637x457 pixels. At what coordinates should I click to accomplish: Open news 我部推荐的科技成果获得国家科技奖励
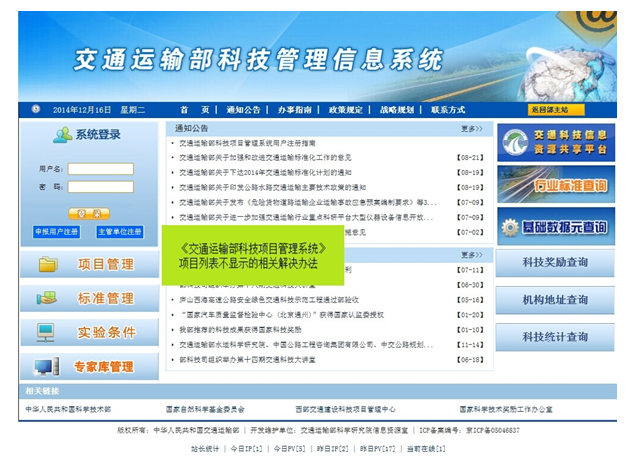[x=240, y=329]
